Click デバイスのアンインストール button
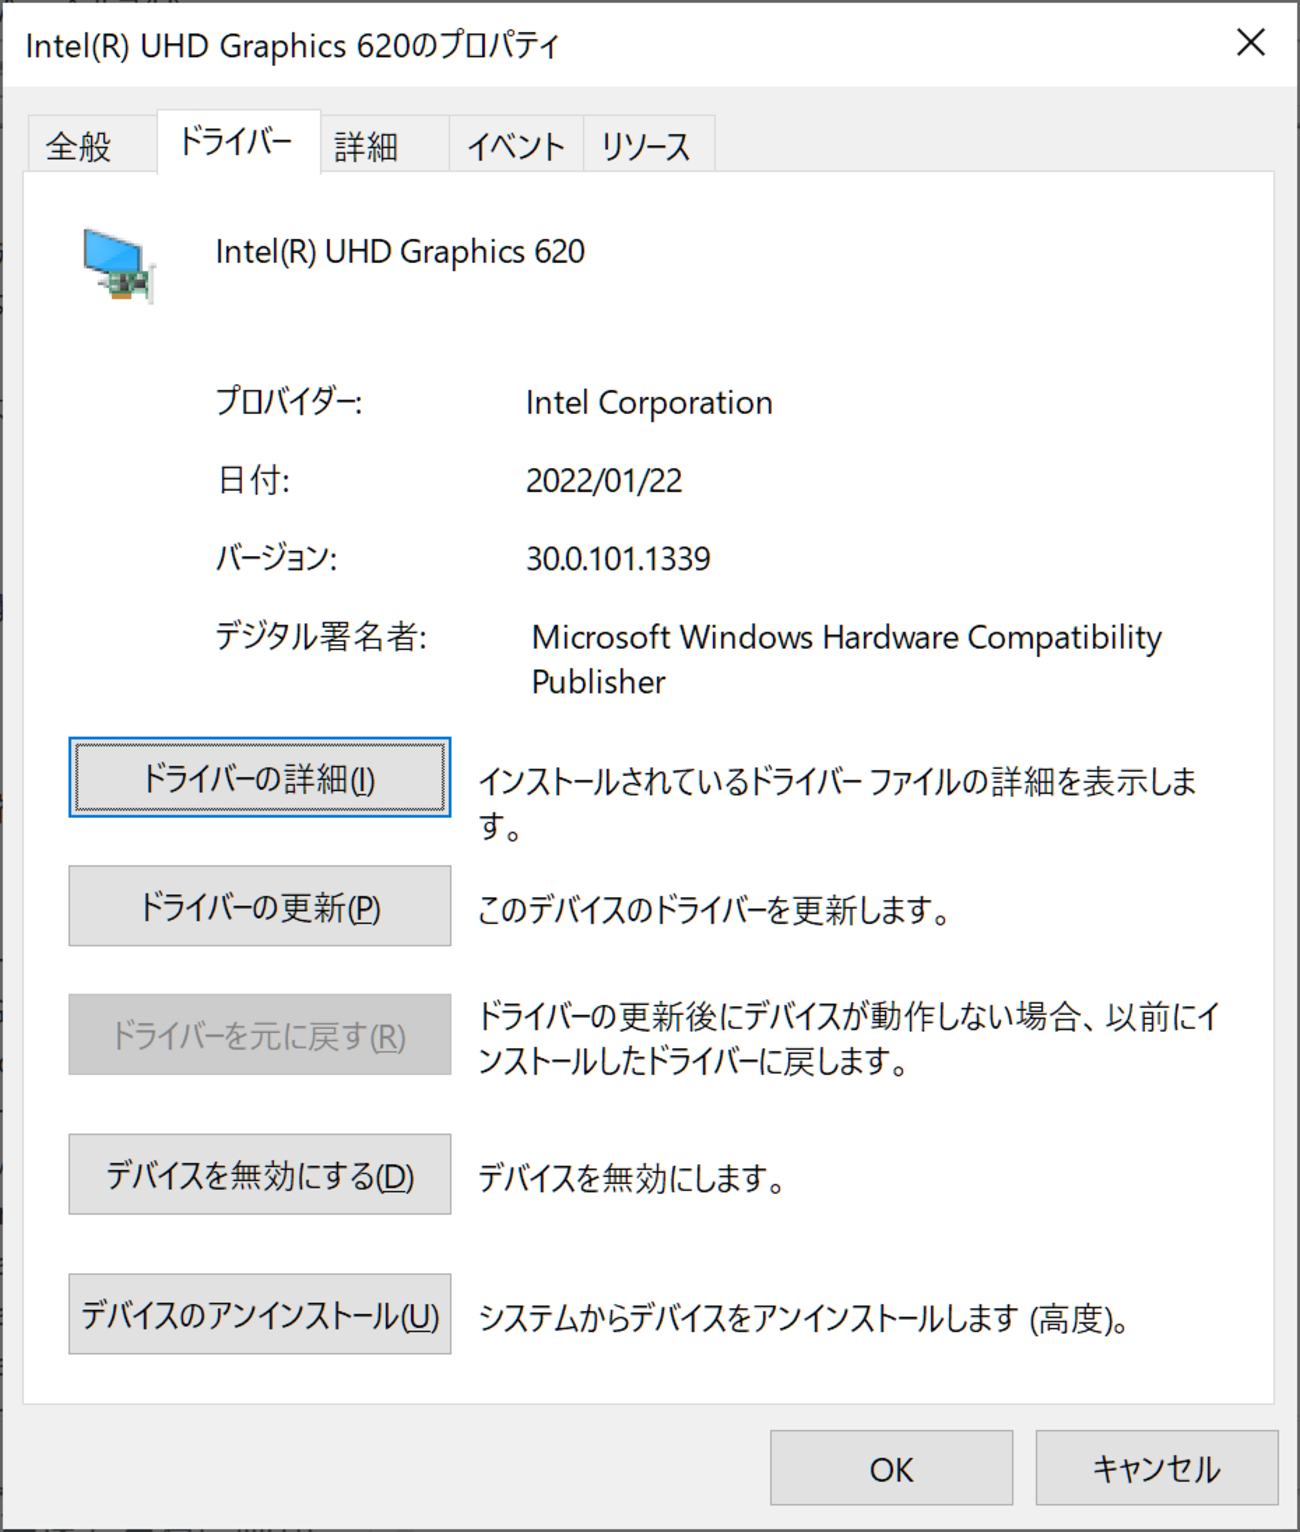 [260, 1314]
